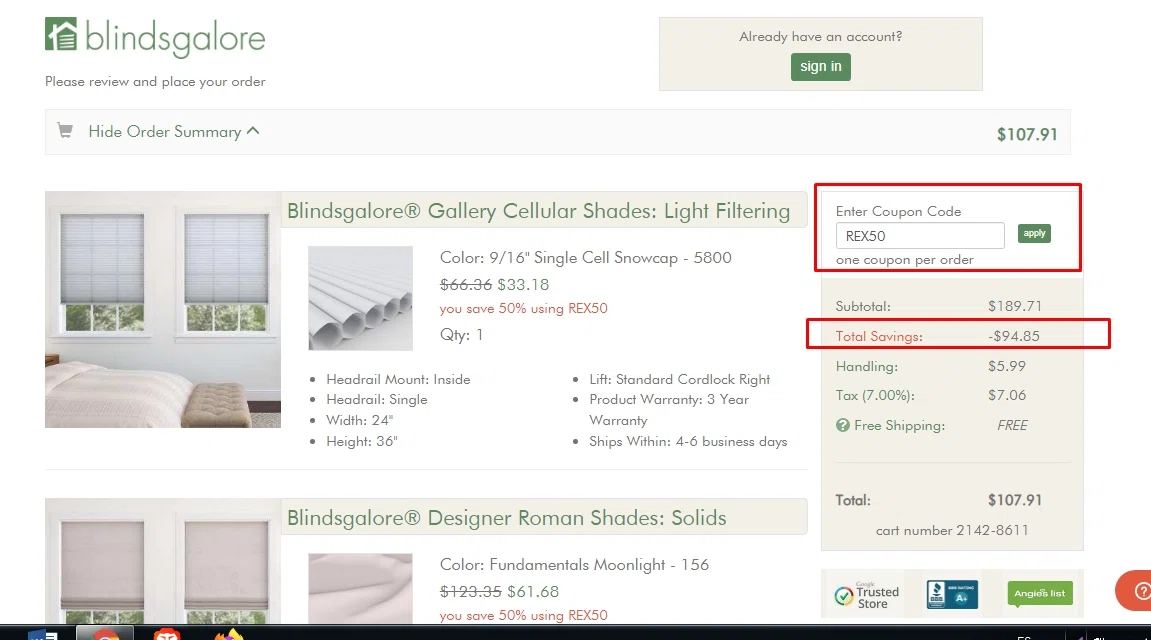Click the cellular shades bedroom room photo
The height and width of the screenshot is (640, 1151).
[163, 310]
